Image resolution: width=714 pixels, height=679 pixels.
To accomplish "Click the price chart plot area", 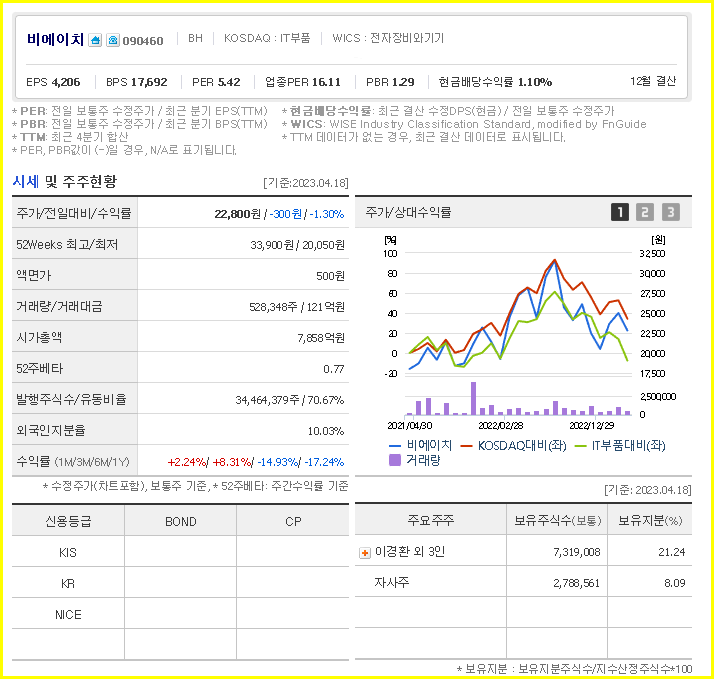I will click(x=519, y=313).
